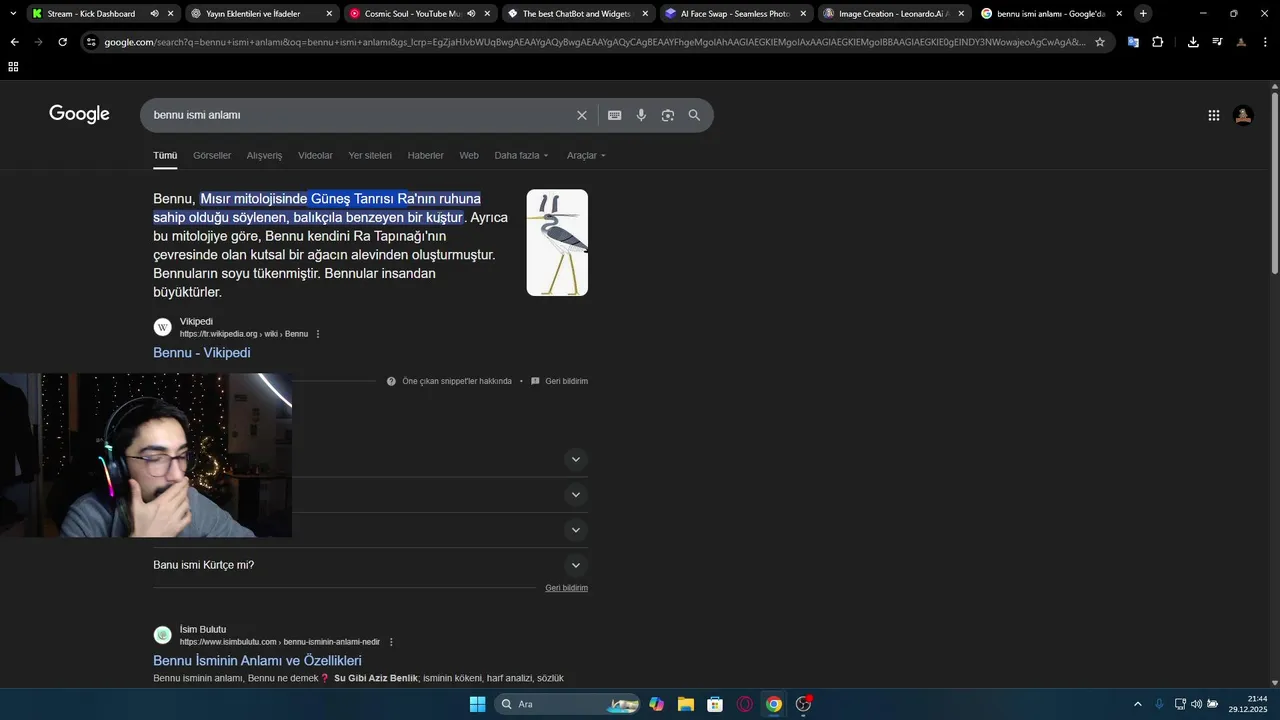The image size is (1280, 720).
Task: Open the Bennu bird thumbnail image
Action: click(557, 243)
